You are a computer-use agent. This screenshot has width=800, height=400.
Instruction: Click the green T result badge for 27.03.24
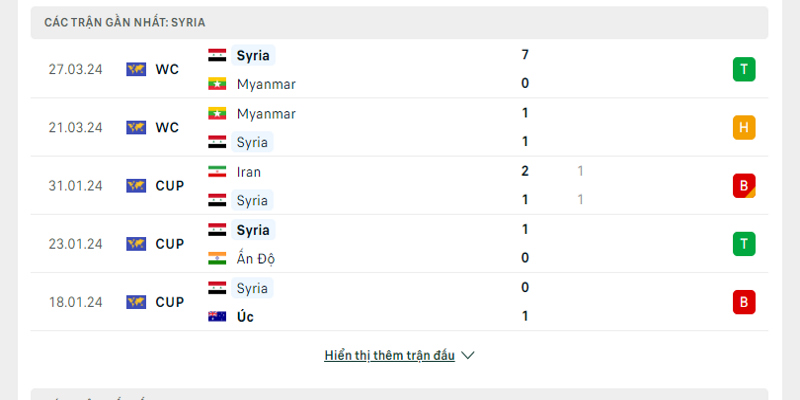pos(743,69)
